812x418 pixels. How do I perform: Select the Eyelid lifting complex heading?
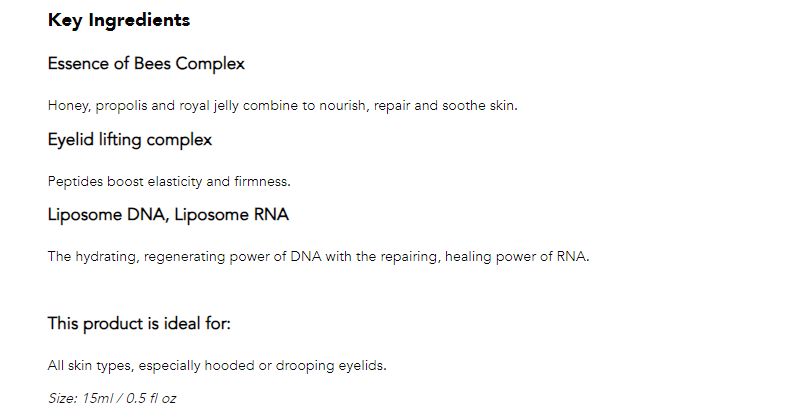[130, 140]
